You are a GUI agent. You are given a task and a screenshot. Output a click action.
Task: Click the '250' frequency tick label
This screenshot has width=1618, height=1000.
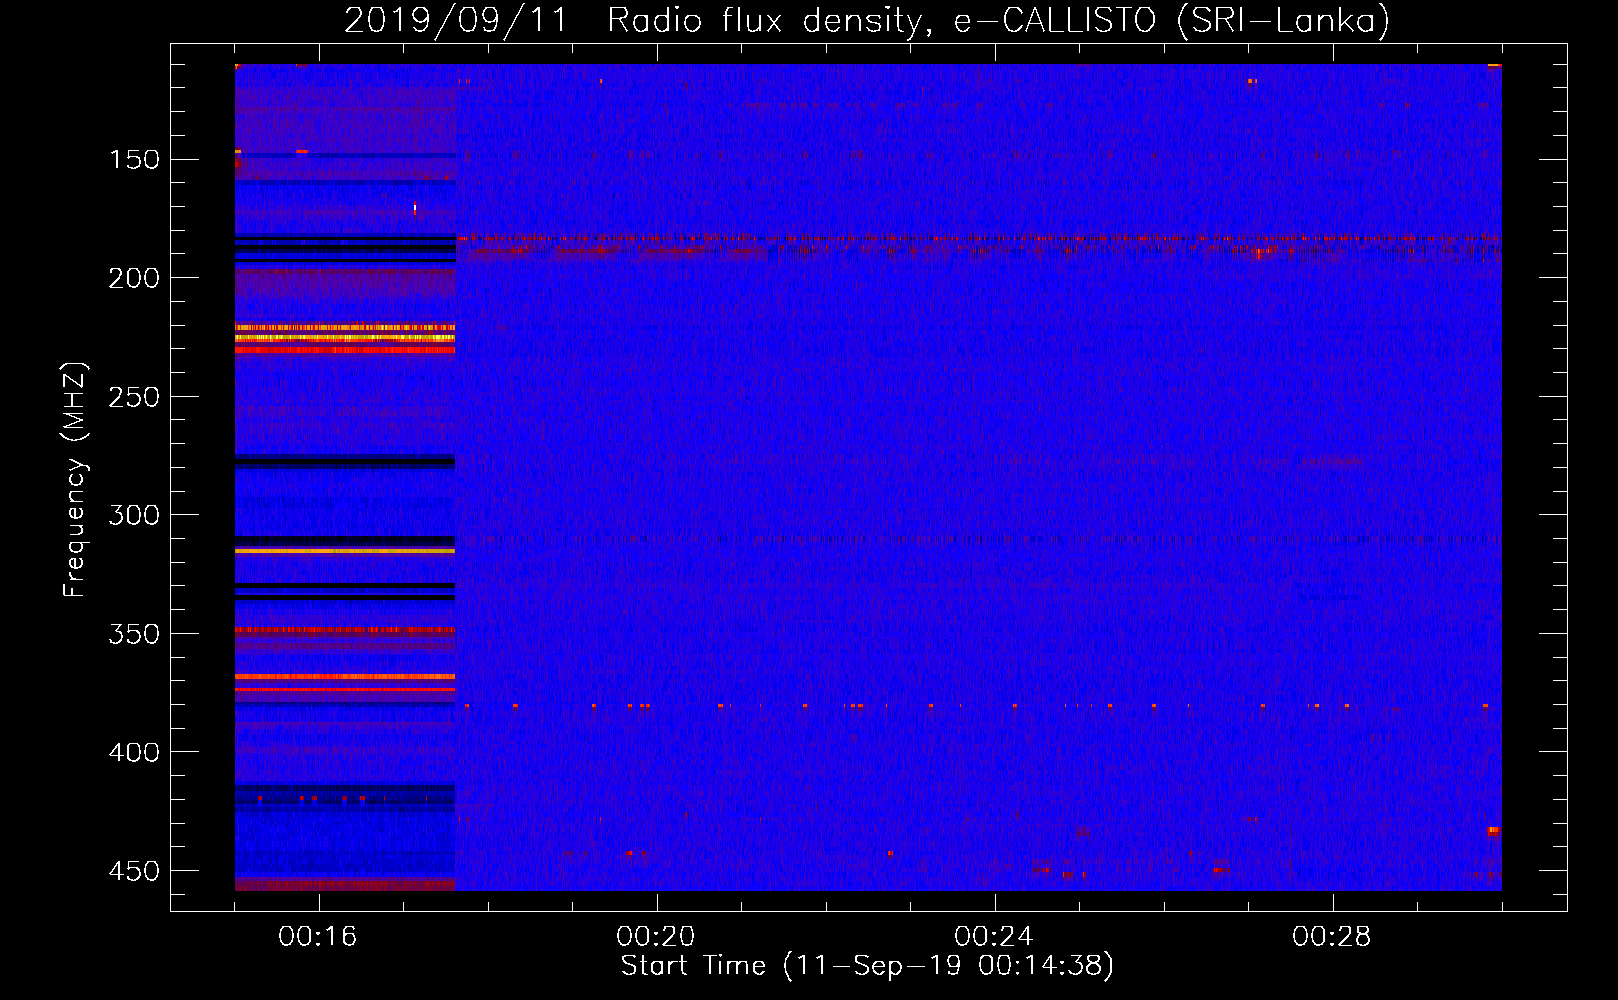[x=134, y=397]
